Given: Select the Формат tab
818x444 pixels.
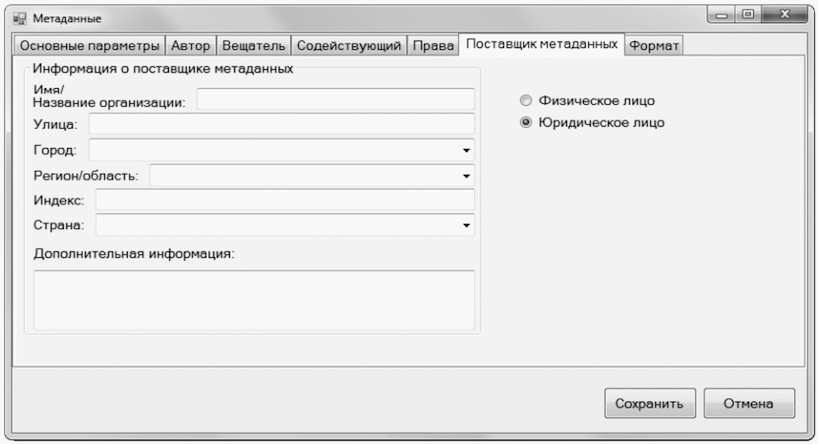Looking at the screenshot, I should [654, 46].
